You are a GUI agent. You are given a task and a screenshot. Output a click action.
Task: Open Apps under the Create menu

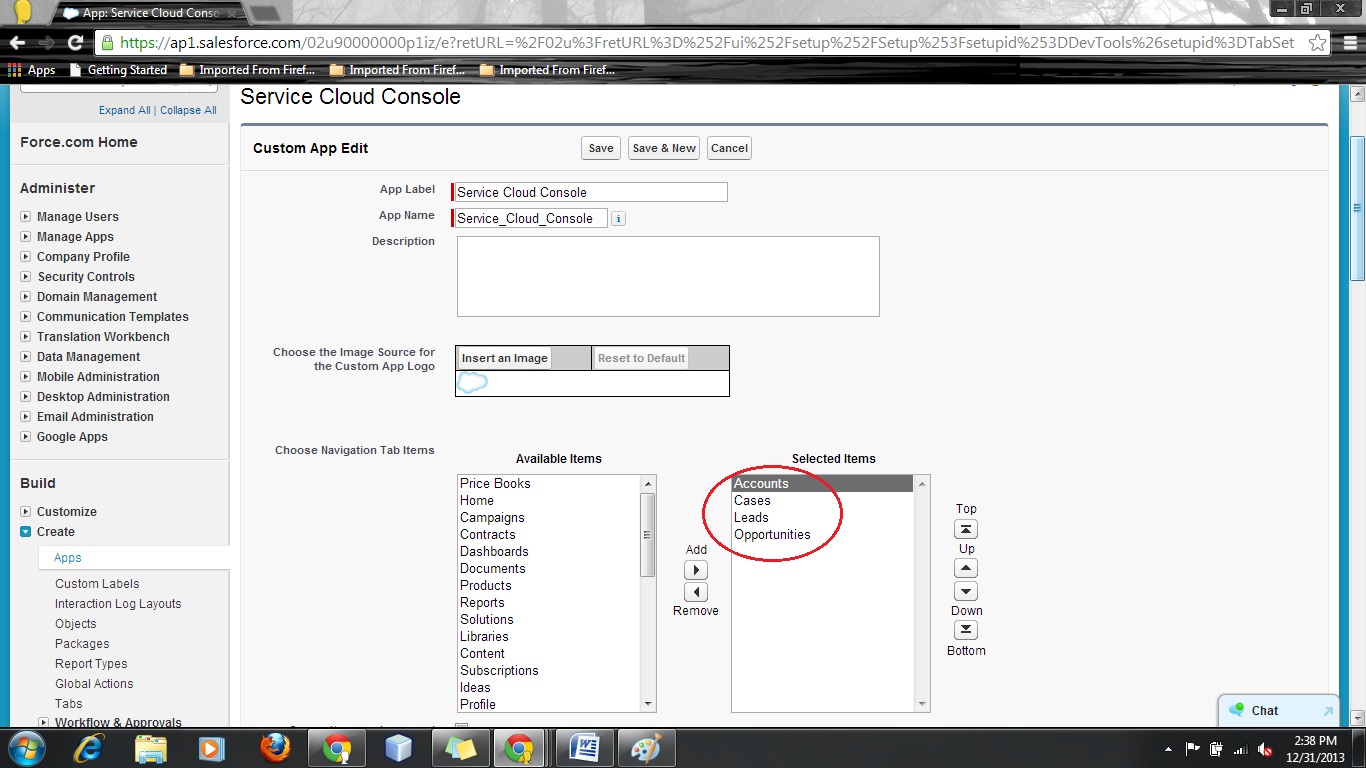(x=68, y=558)
